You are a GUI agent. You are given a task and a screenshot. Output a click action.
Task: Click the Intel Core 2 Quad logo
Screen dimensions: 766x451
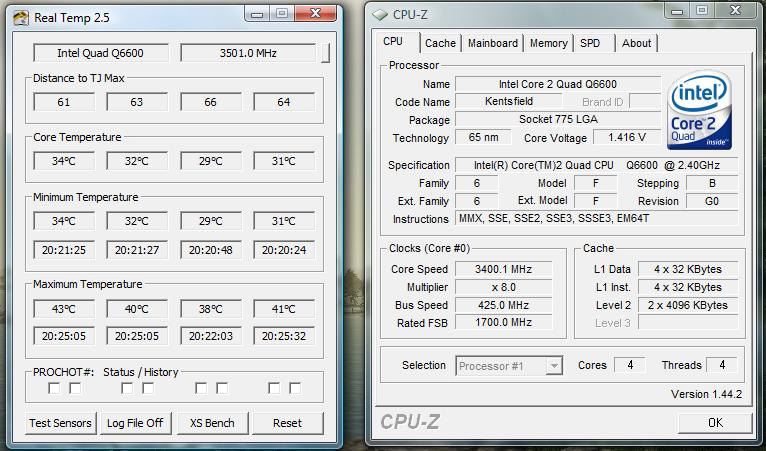[x=699, y=110]
